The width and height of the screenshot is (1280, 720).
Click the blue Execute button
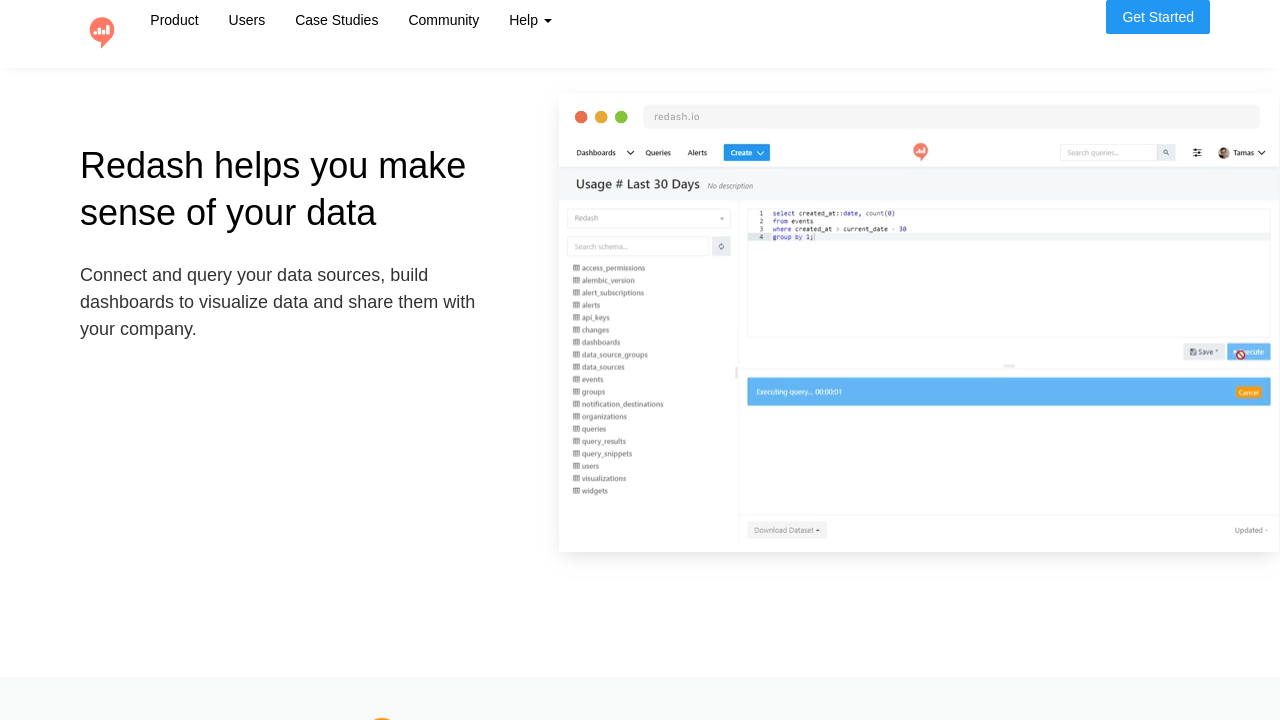(1249, 352)
